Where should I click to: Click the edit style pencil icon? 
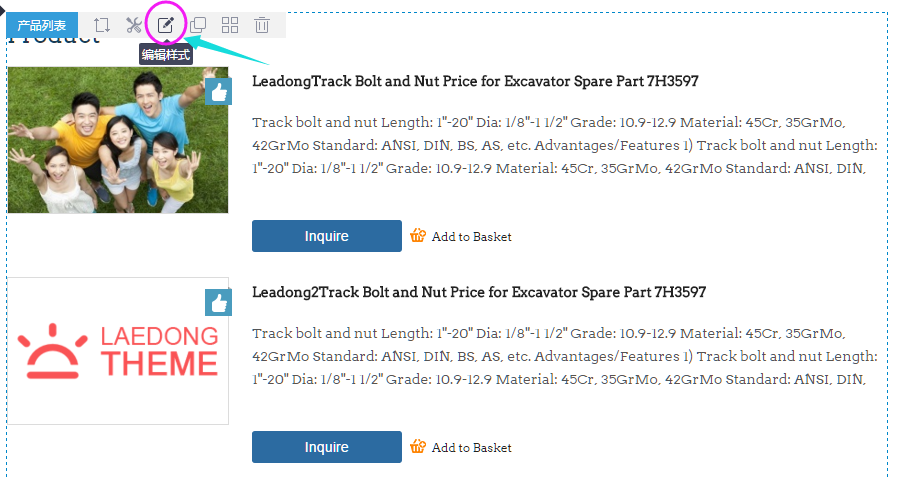(x=166, y=24)
